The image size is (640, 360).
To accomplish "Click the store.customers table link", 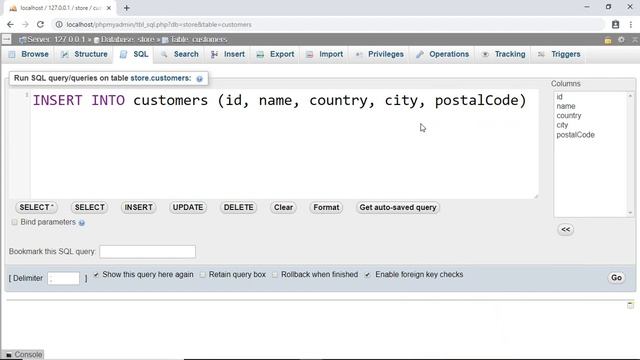I will coord(160,78).
